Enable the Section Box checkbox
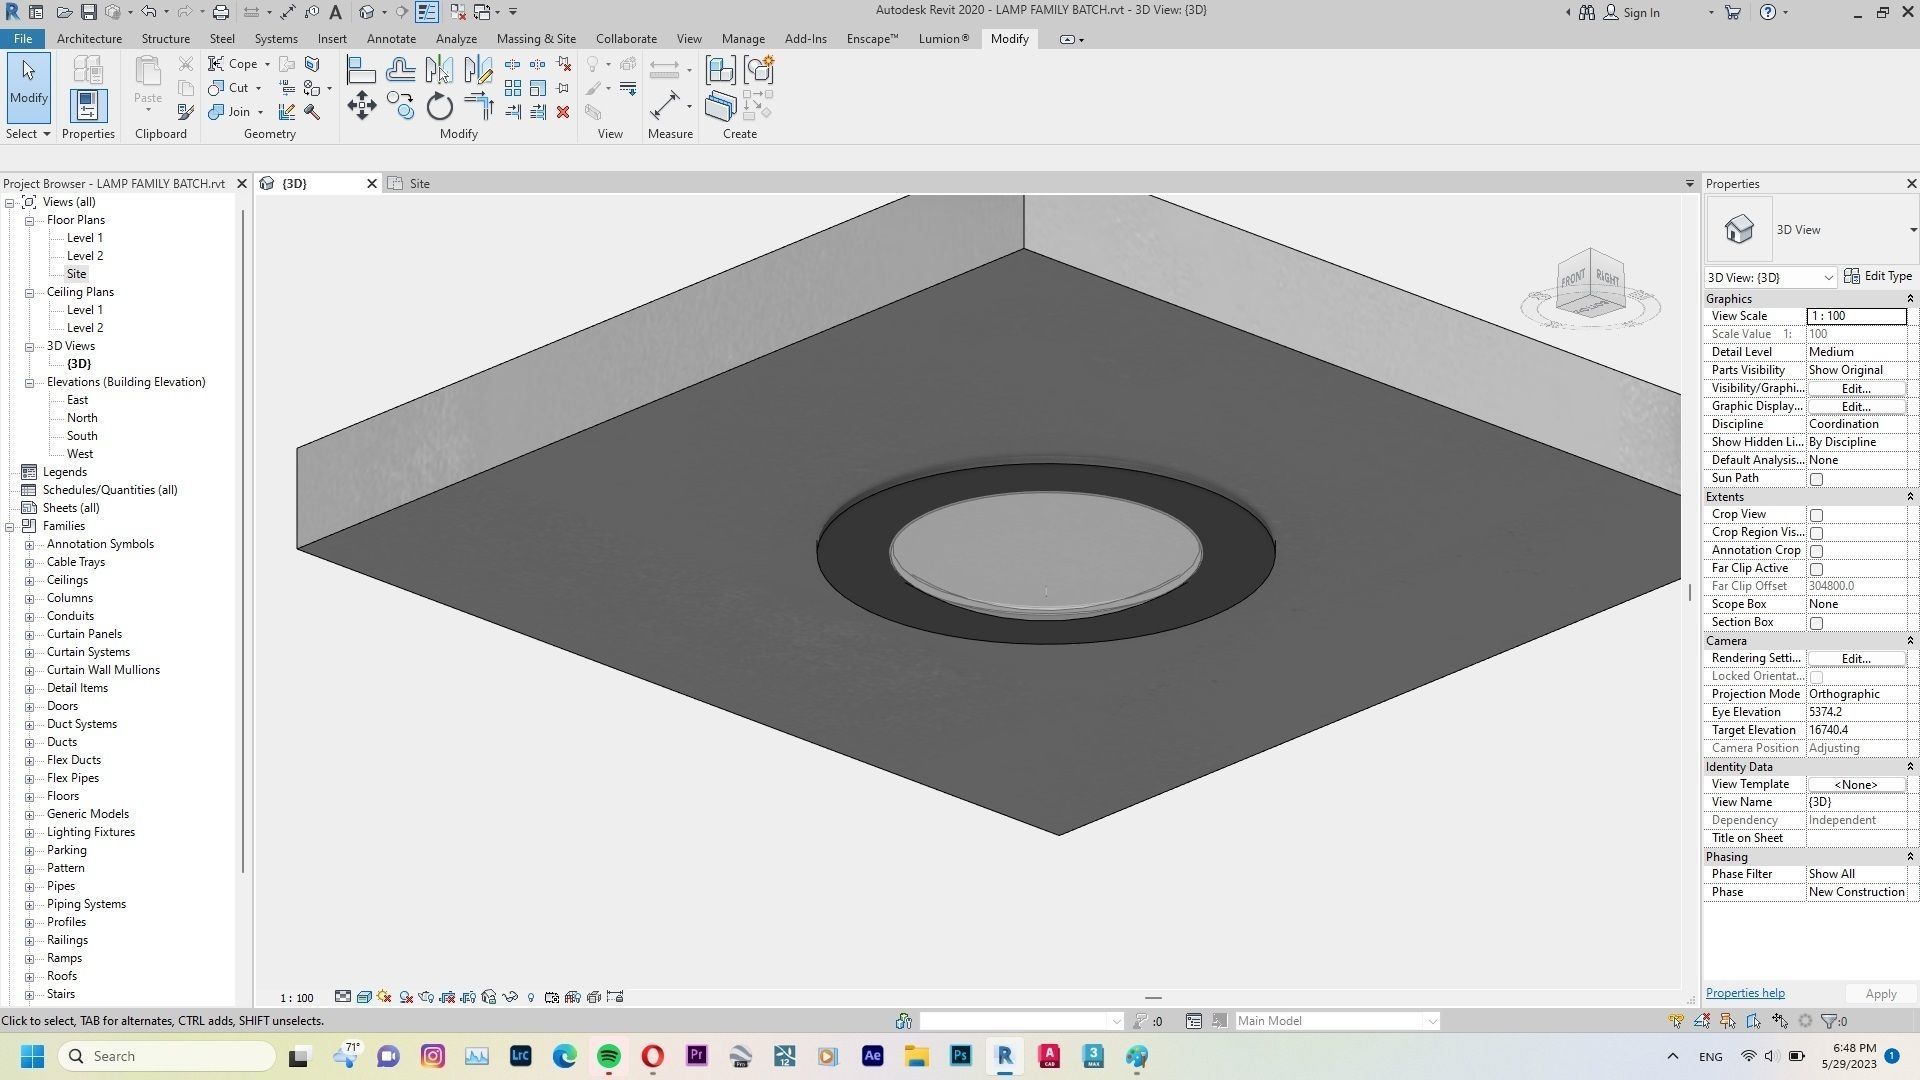 [x=1816, y=623]
